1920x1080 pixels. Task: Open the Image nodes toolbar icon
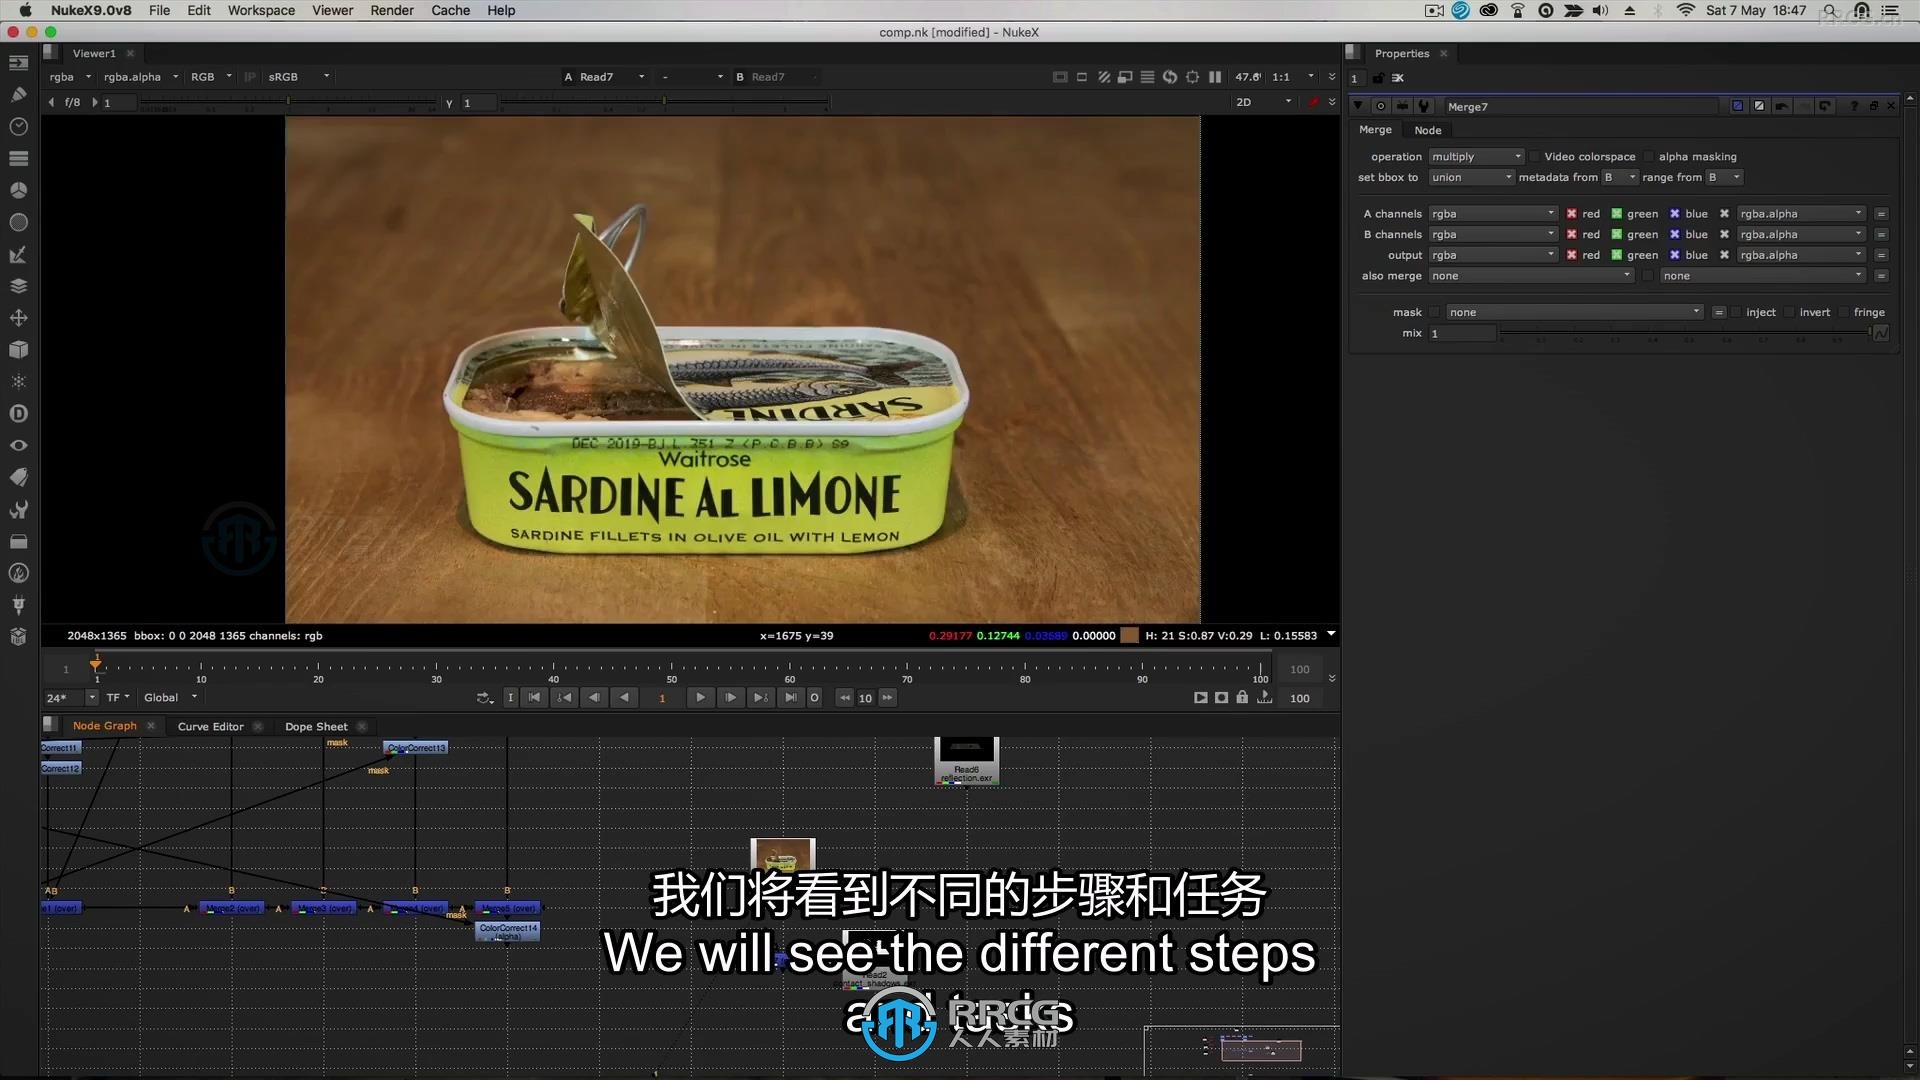(x=18, y=62)
